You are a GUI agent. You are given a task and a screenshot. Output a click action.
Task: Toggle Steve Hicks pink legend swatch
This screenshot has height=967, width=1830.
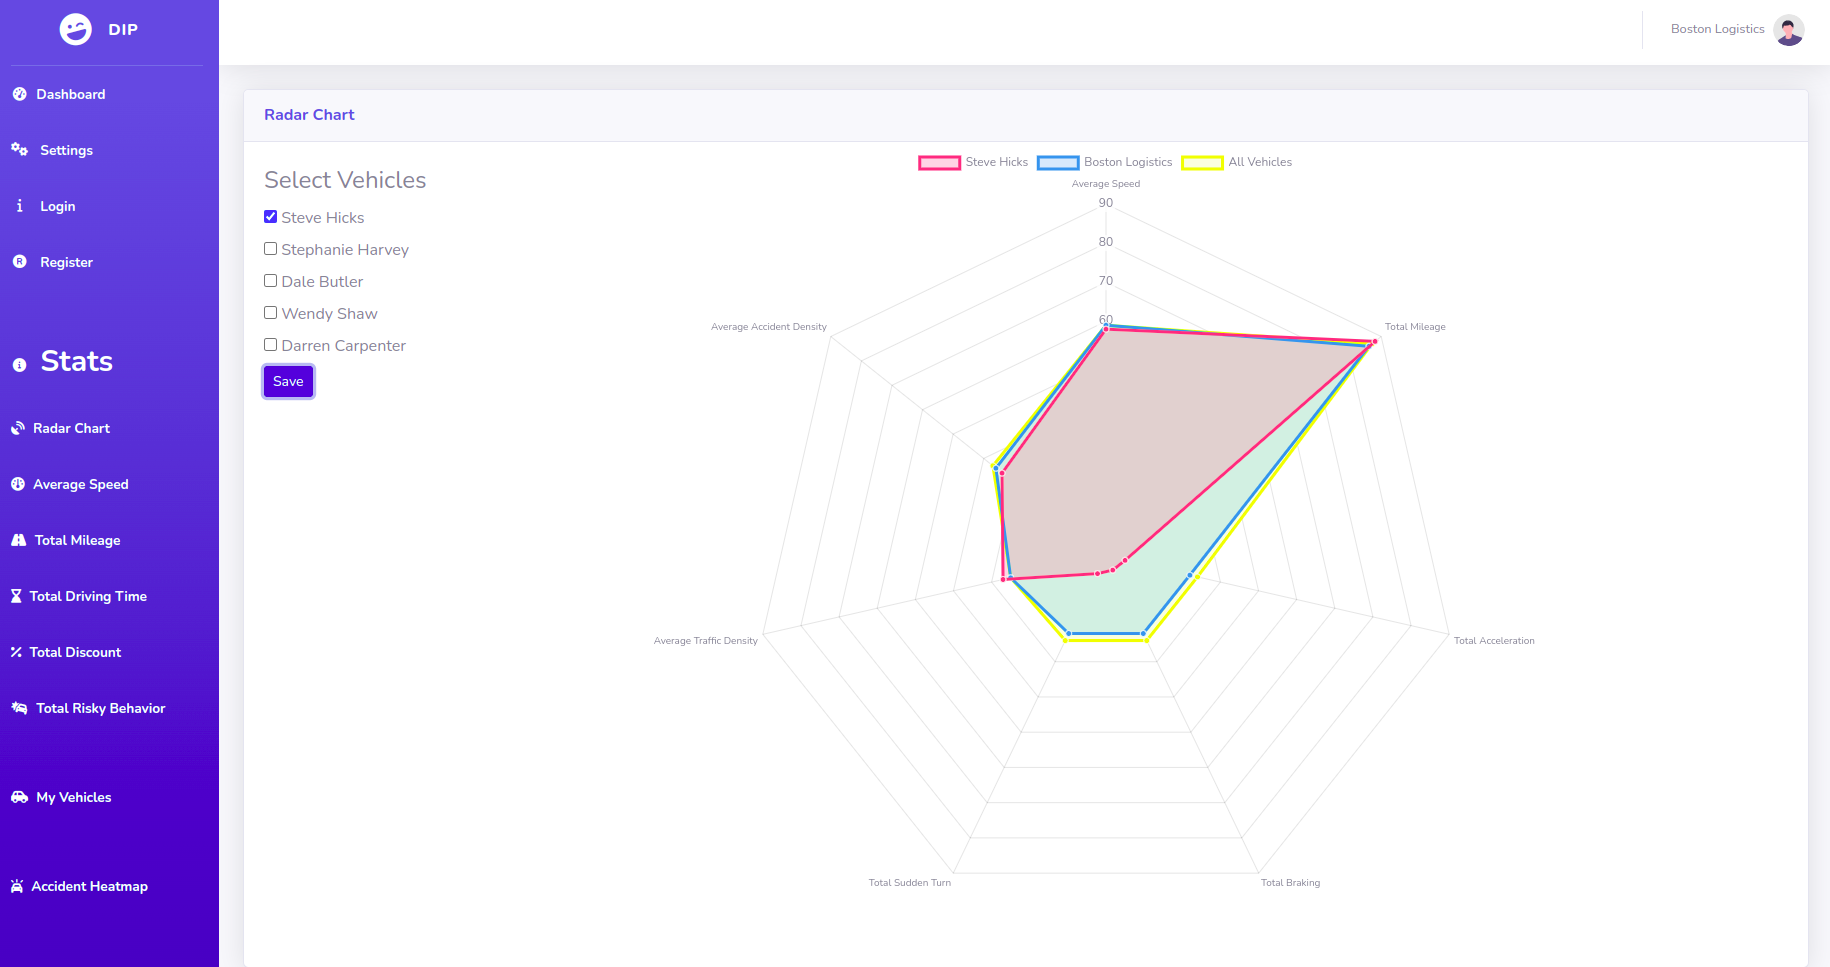pos(939,163)
